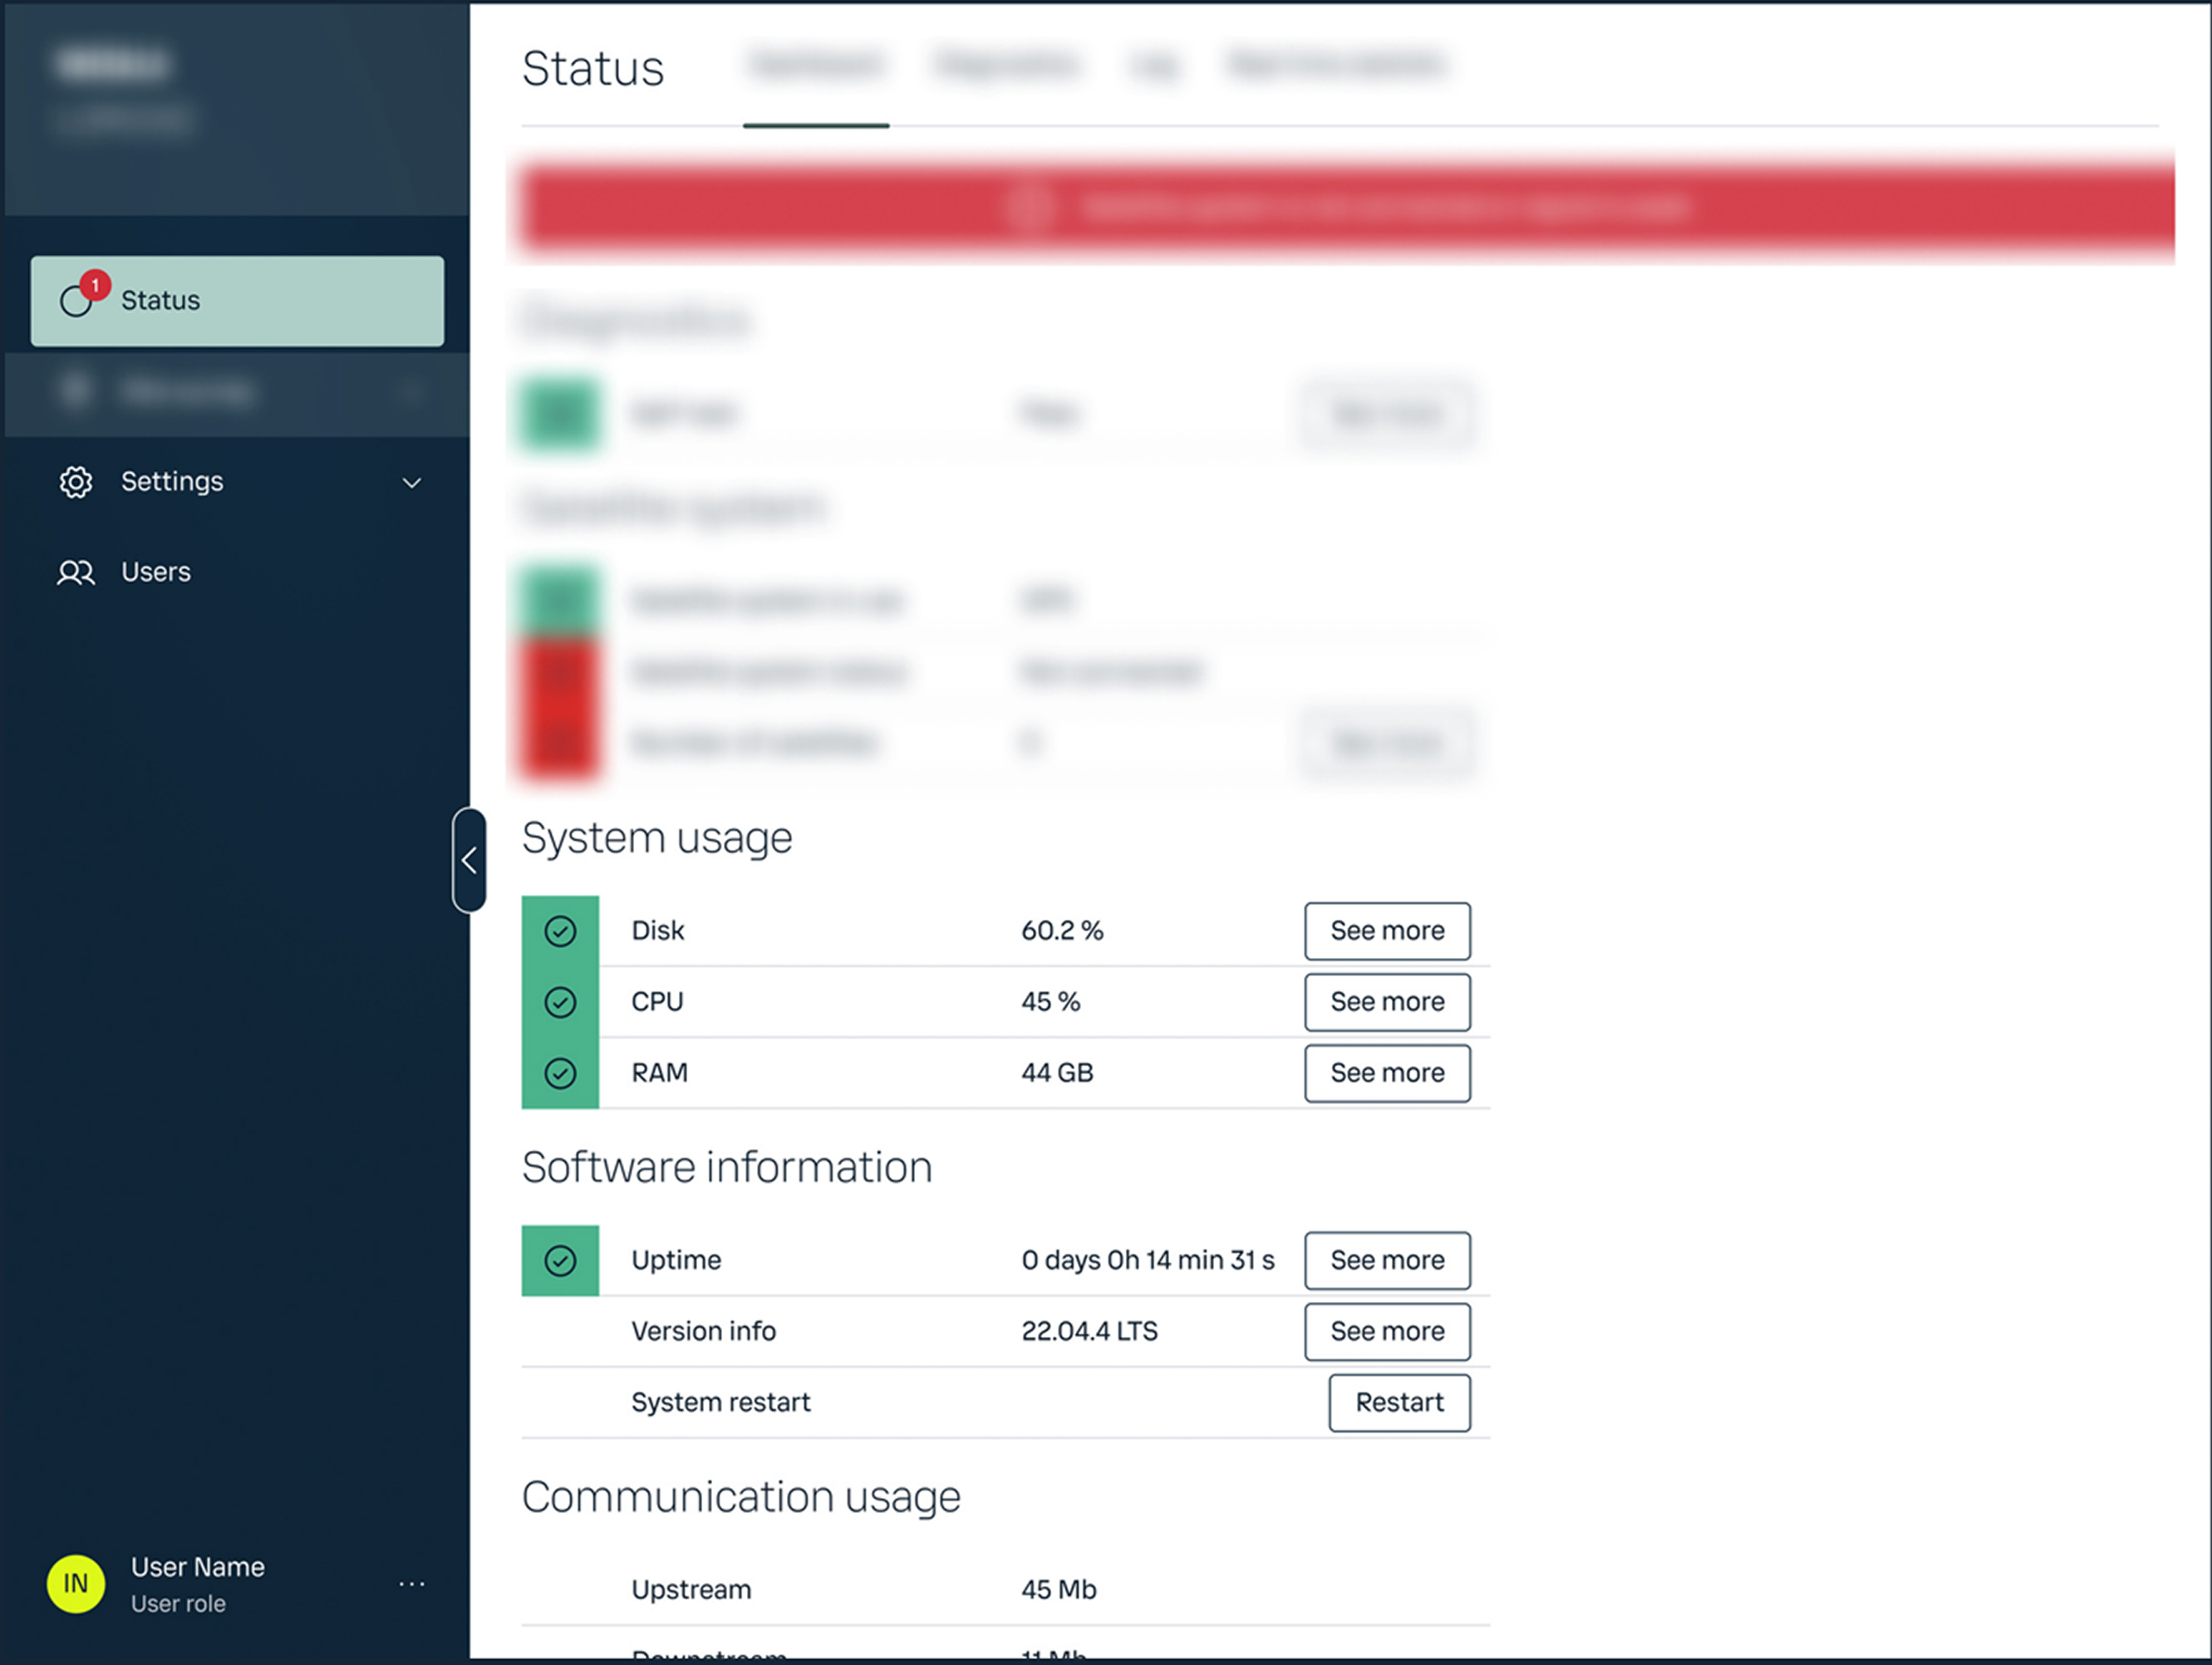Screen dimensions: 2212x1665
Task: Select the Status sidebar item
Action: [237, 301]
